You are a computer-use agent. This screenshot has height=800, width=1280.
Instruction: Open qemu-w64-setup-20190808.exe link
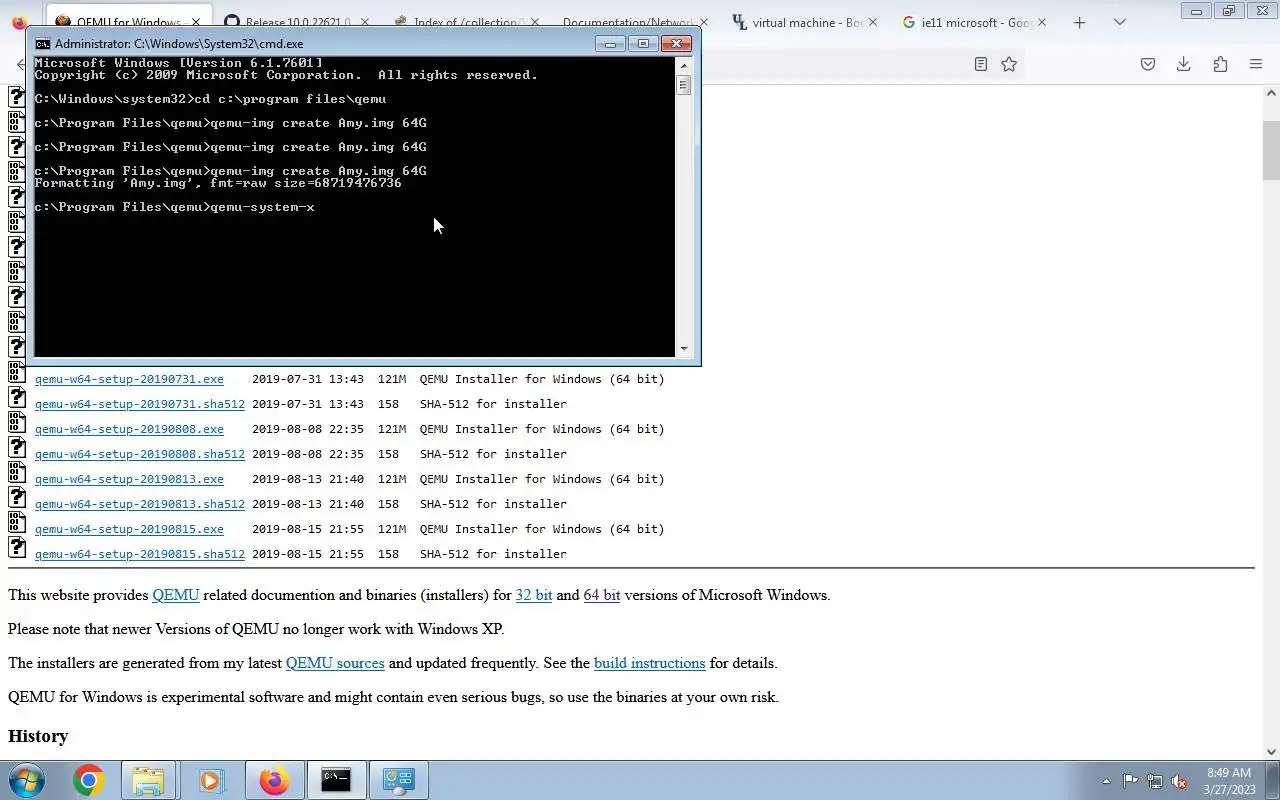(129, 429)
